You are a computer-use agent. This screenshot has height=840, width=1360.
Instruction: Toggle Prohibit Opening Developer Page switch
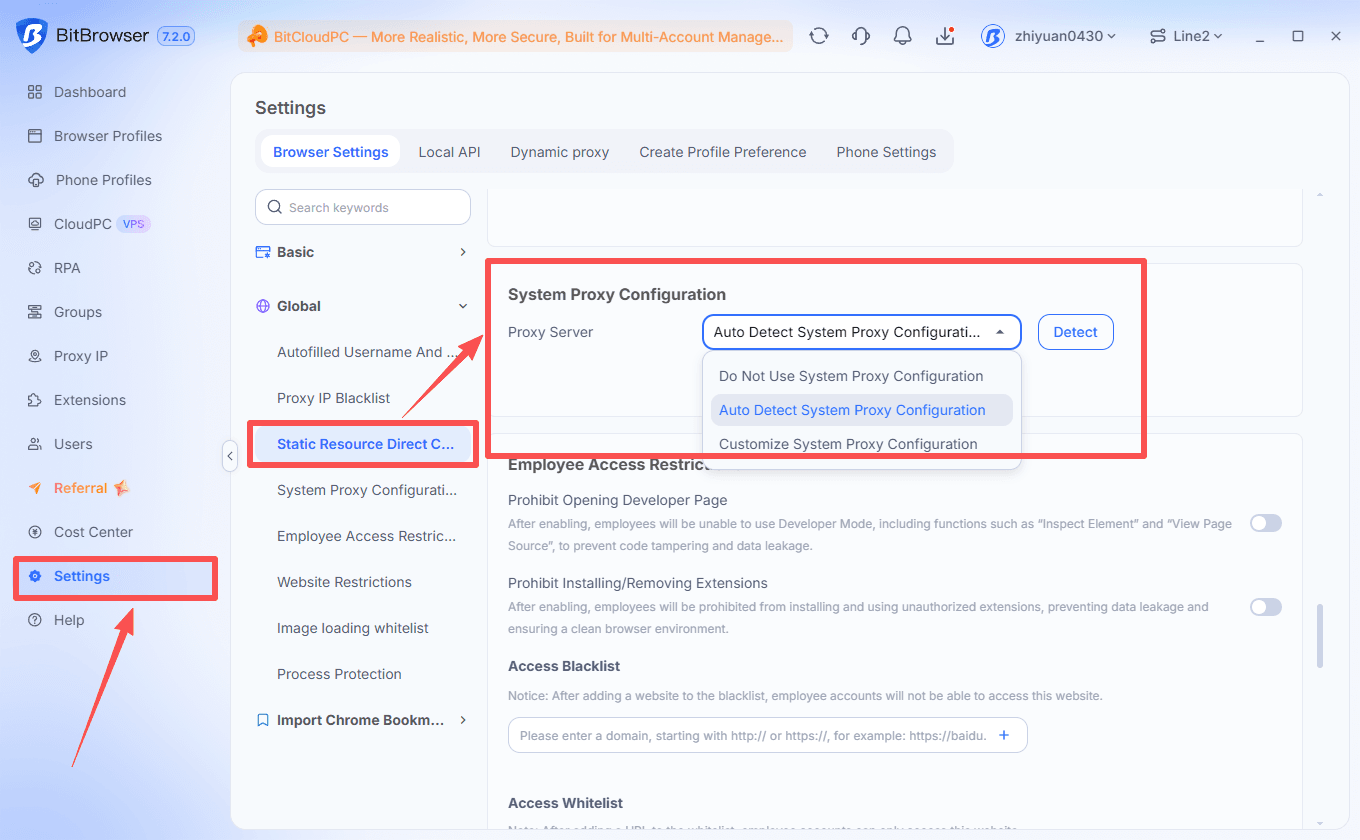(1266, 523)
